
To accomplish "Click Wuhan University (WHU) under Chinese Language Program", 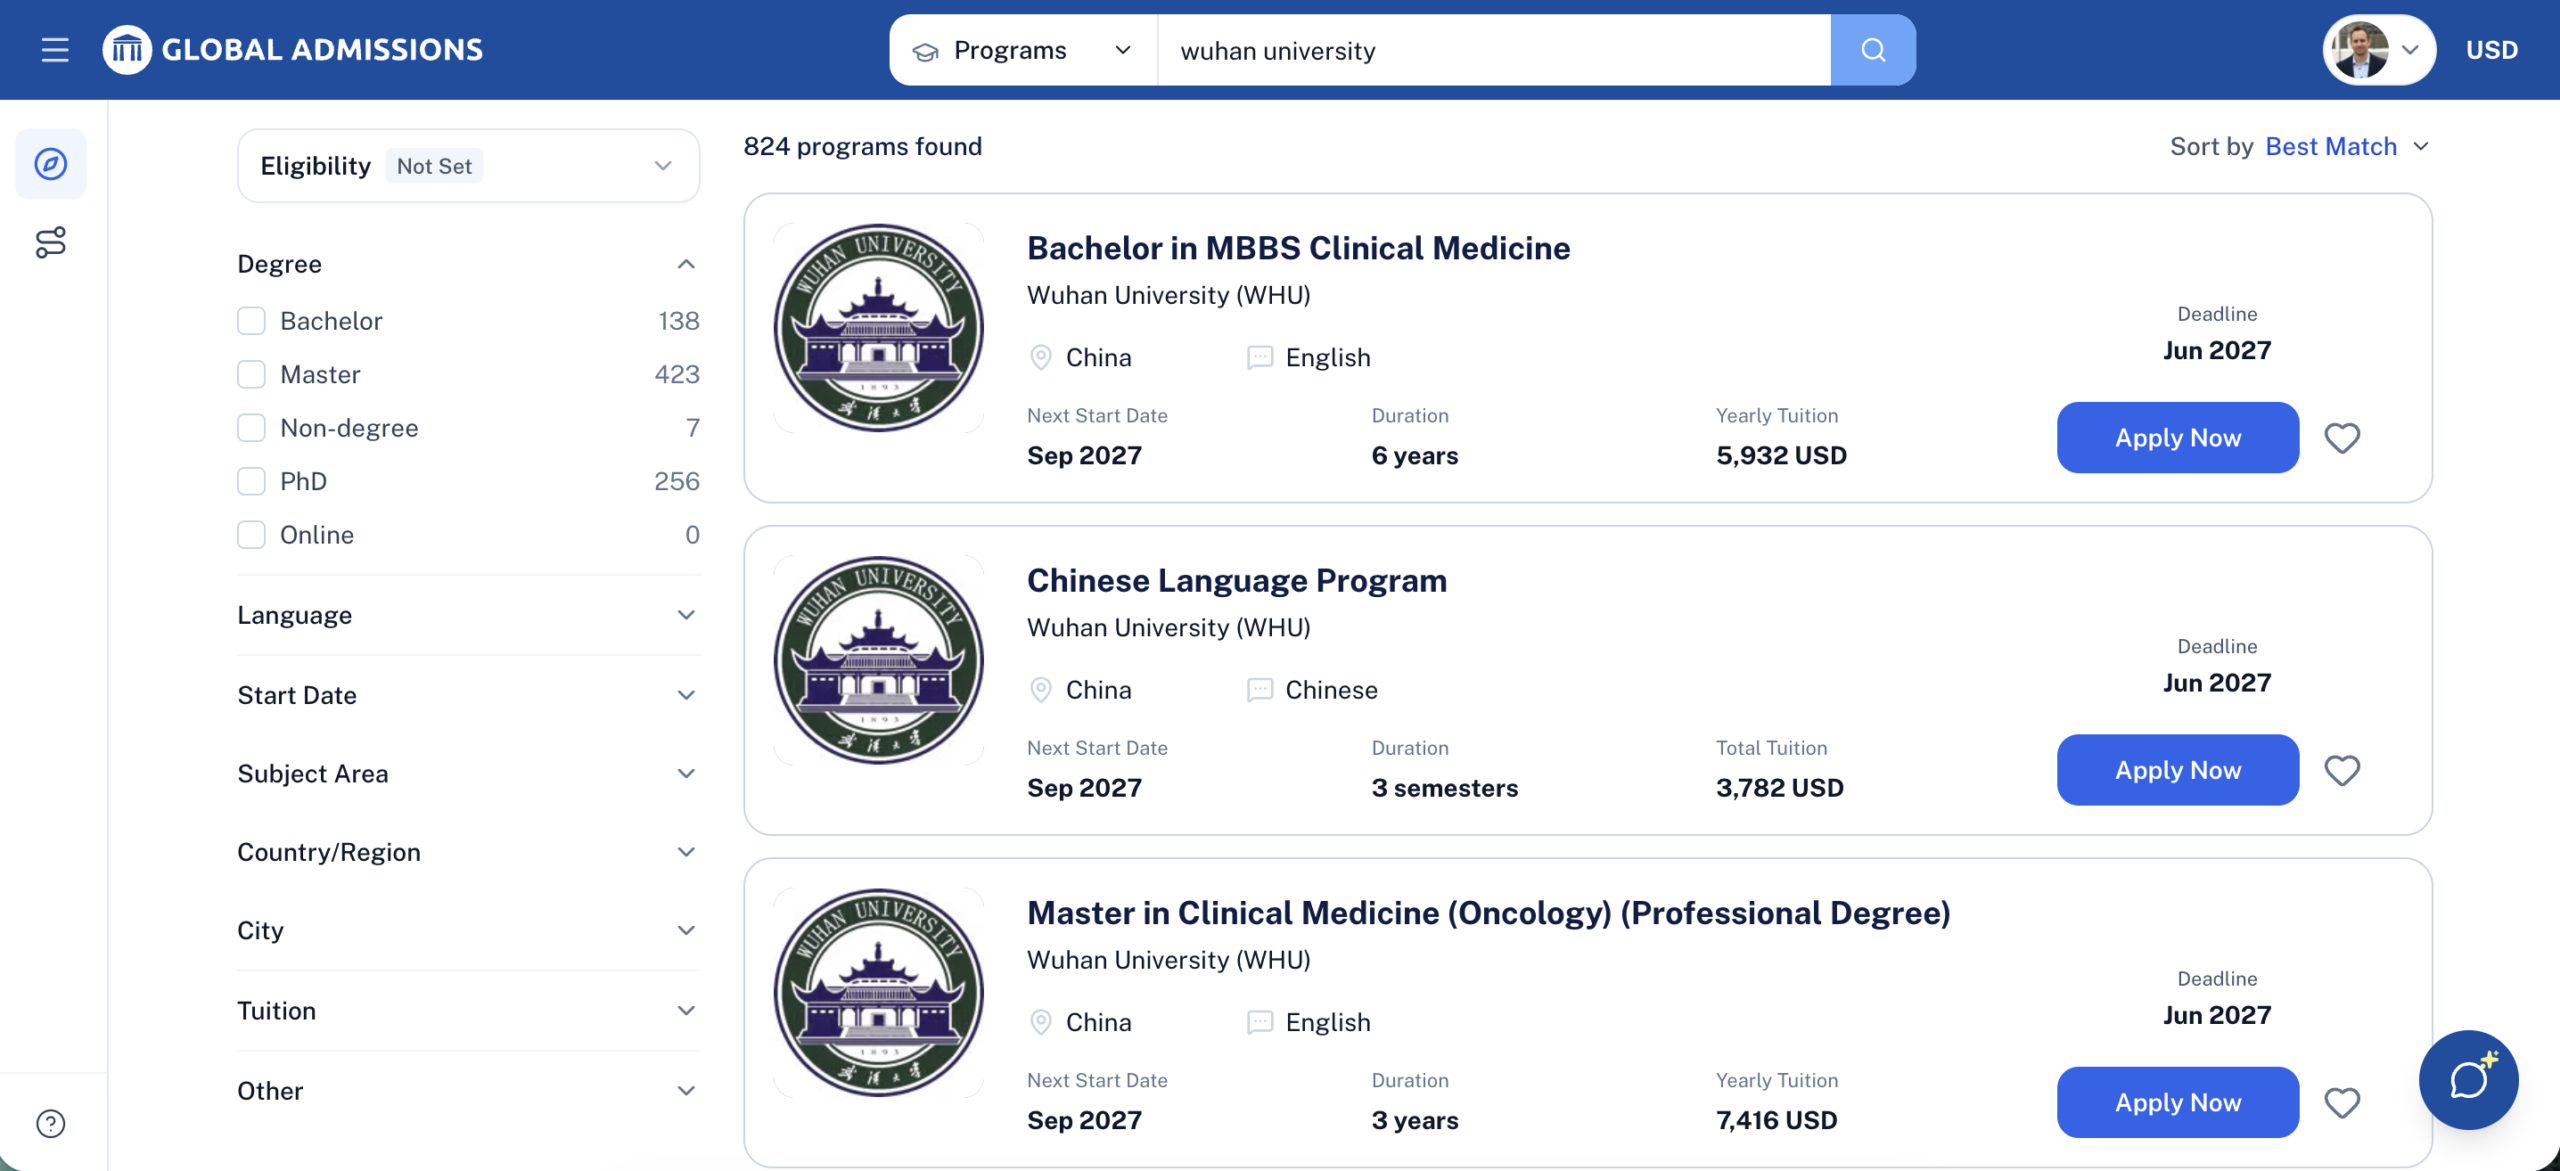I will point(1168,628).
